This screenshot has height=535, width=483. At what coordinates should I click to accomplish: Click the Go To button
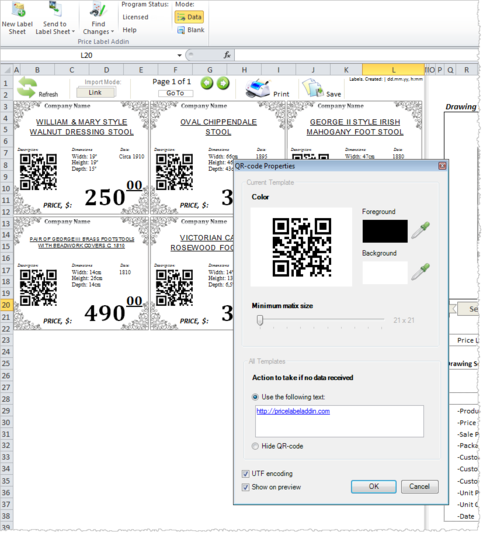175,93
